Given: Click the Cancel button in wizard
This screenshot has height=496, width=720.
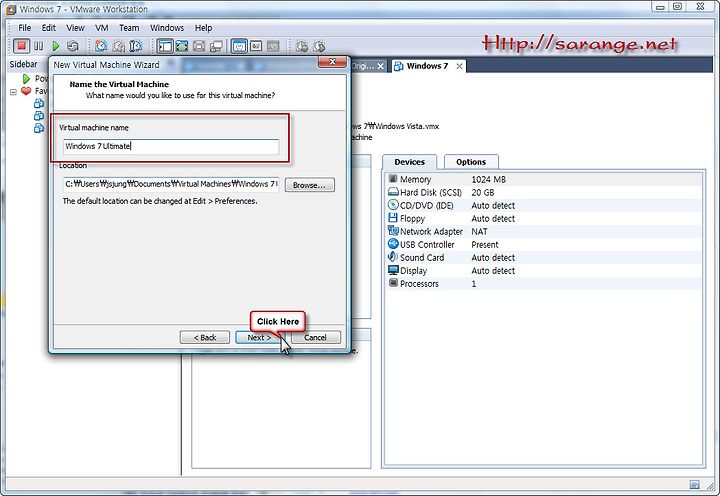Looking at the screenshot, I should coord(315,338).
